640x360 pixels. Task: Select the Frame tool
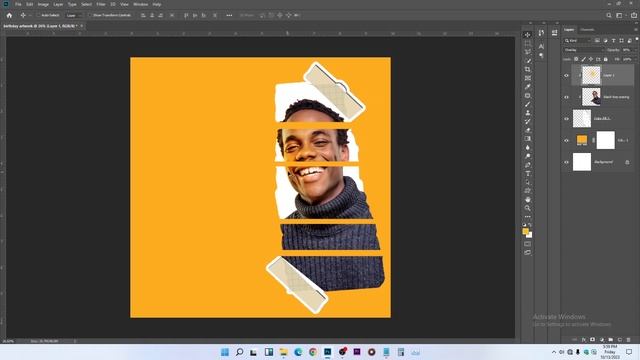coord(527,78)
